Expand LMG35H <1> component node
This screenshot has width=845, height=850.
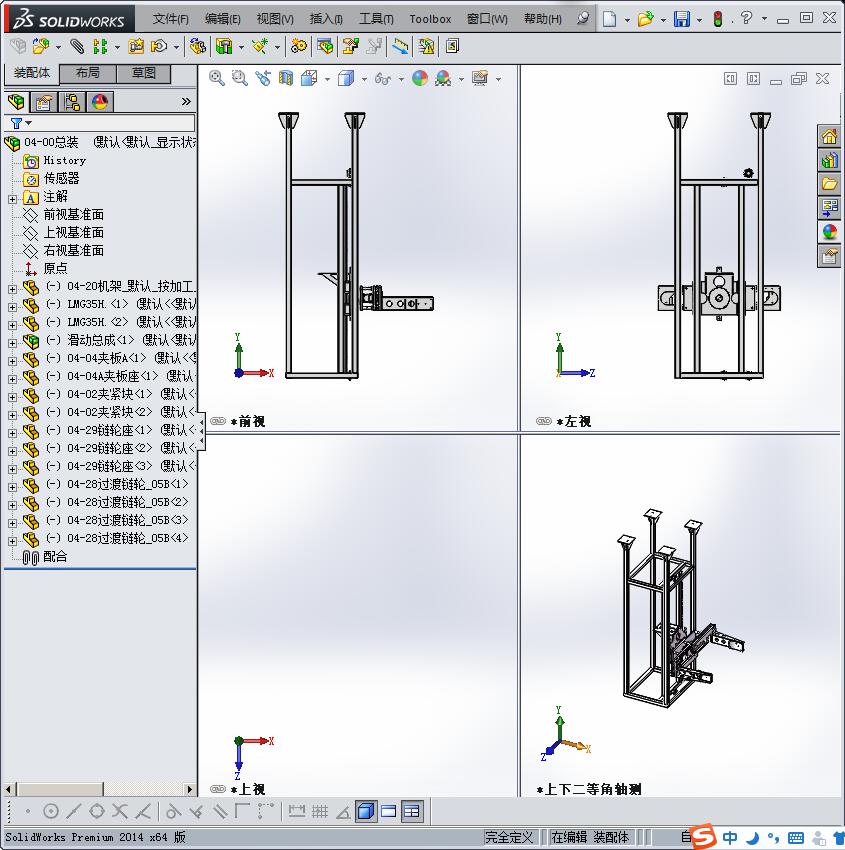(12, 307)
